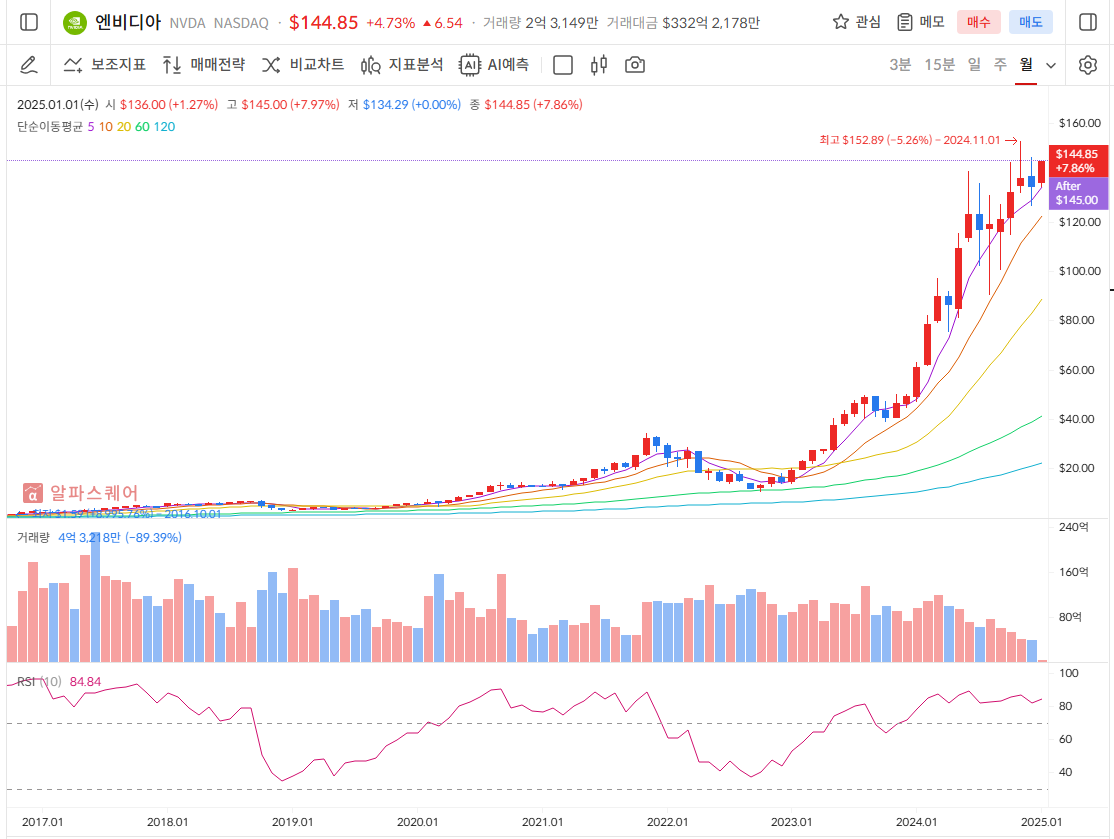Screen dimensions: 1114x839
Task: Expand the timeframe dropdown chevron
Action: pyautogui.click(x=1051, y=65)
